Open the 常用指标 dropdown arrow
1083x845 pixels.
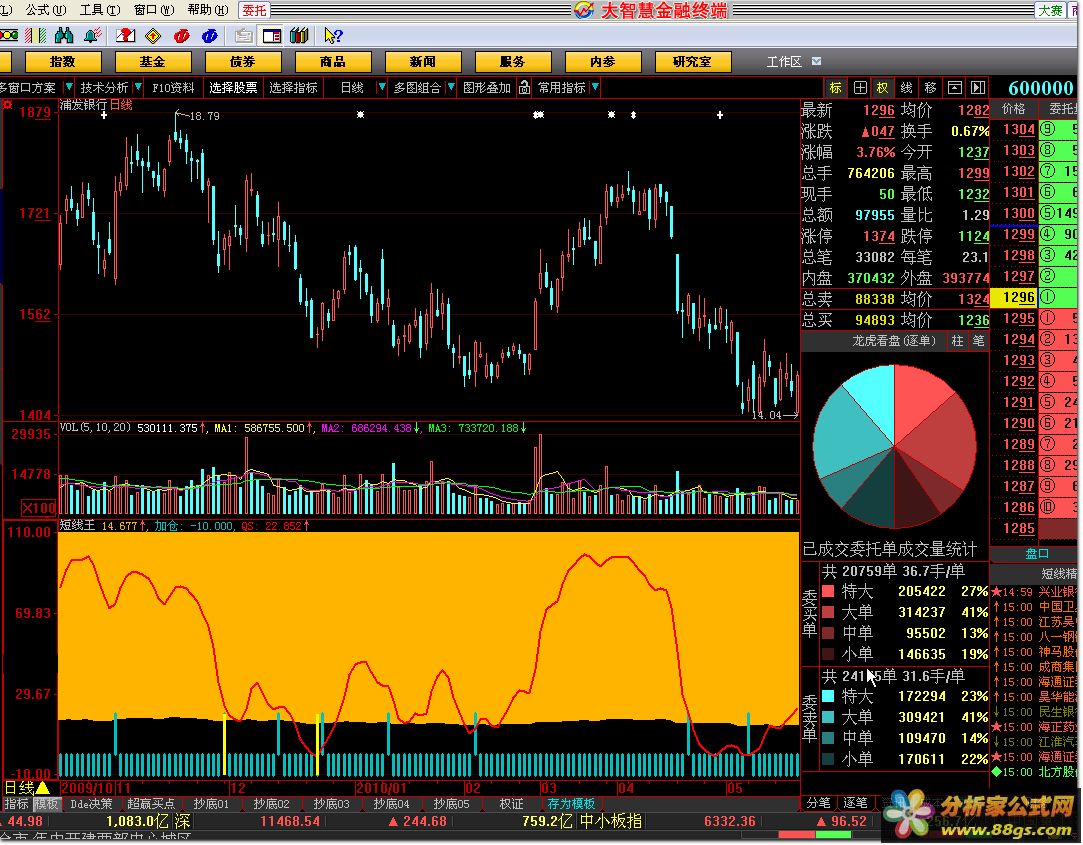[595, 88]
